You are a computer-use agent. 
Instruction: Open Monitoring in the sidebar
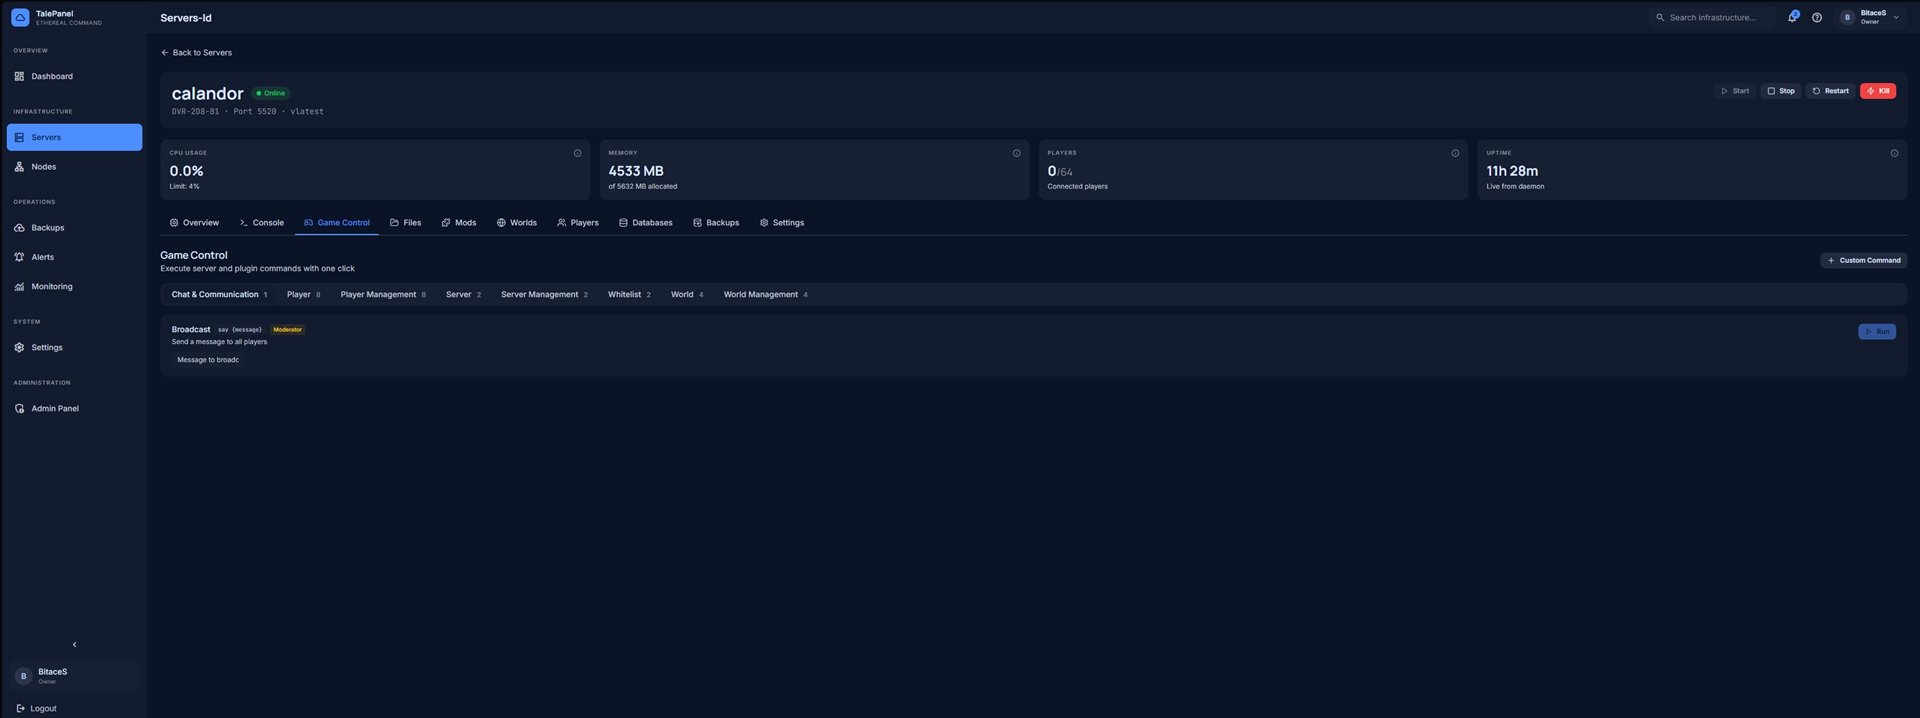74,287
